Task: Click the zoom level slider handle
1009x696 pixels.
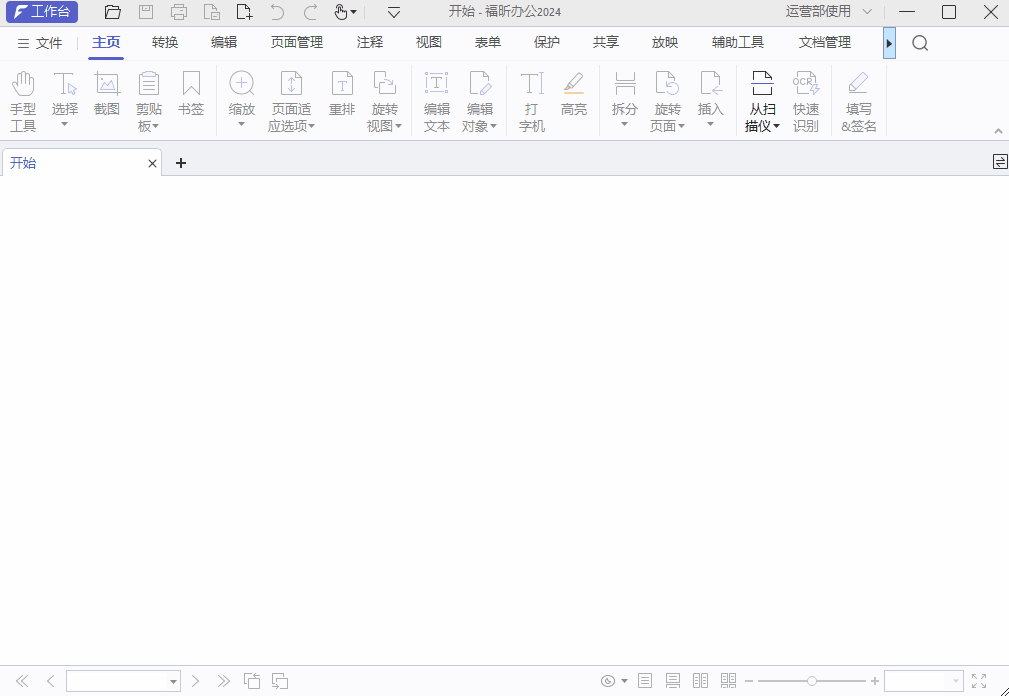Action: click(811, 680)
